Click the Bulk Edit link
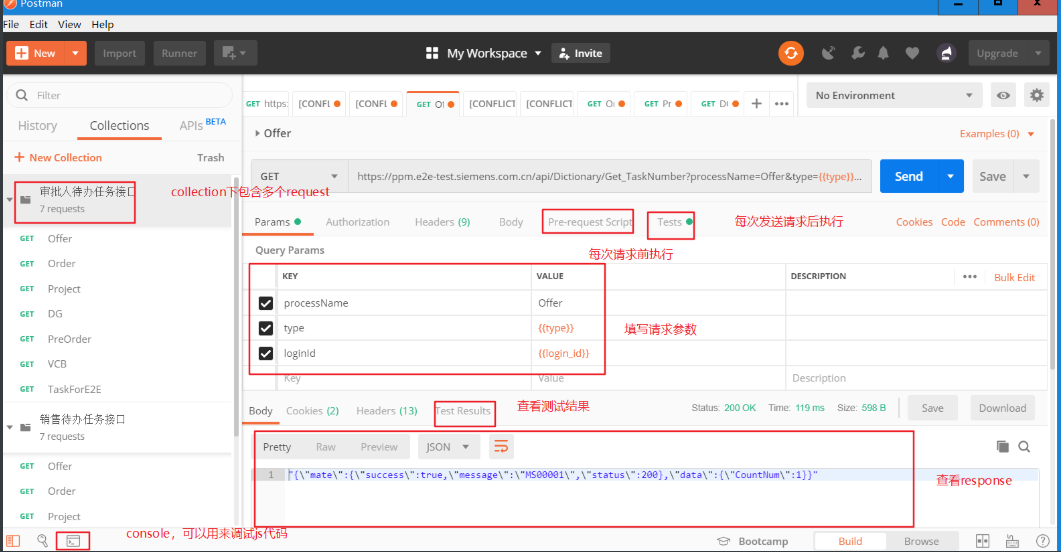The height and width of the screenshot is (552, 1061). click(1014, 277)
